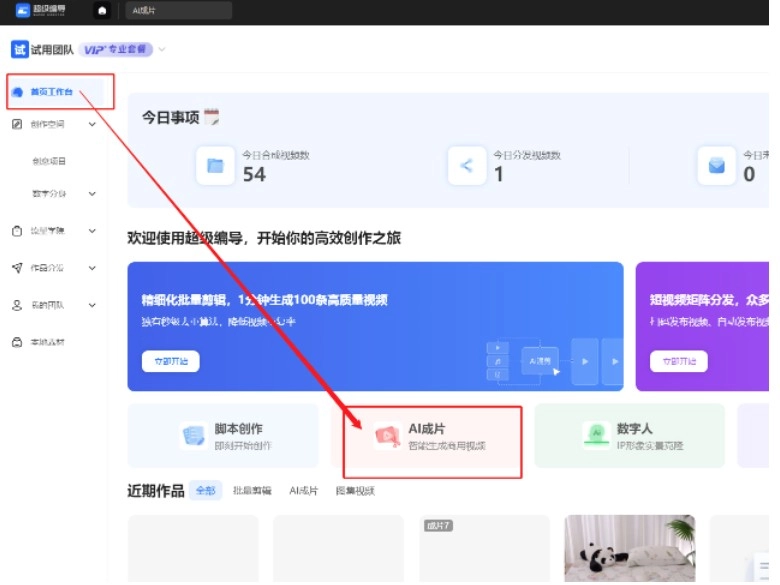Click the 超级编导 logo in the top-left corner

tap(38, 11)
